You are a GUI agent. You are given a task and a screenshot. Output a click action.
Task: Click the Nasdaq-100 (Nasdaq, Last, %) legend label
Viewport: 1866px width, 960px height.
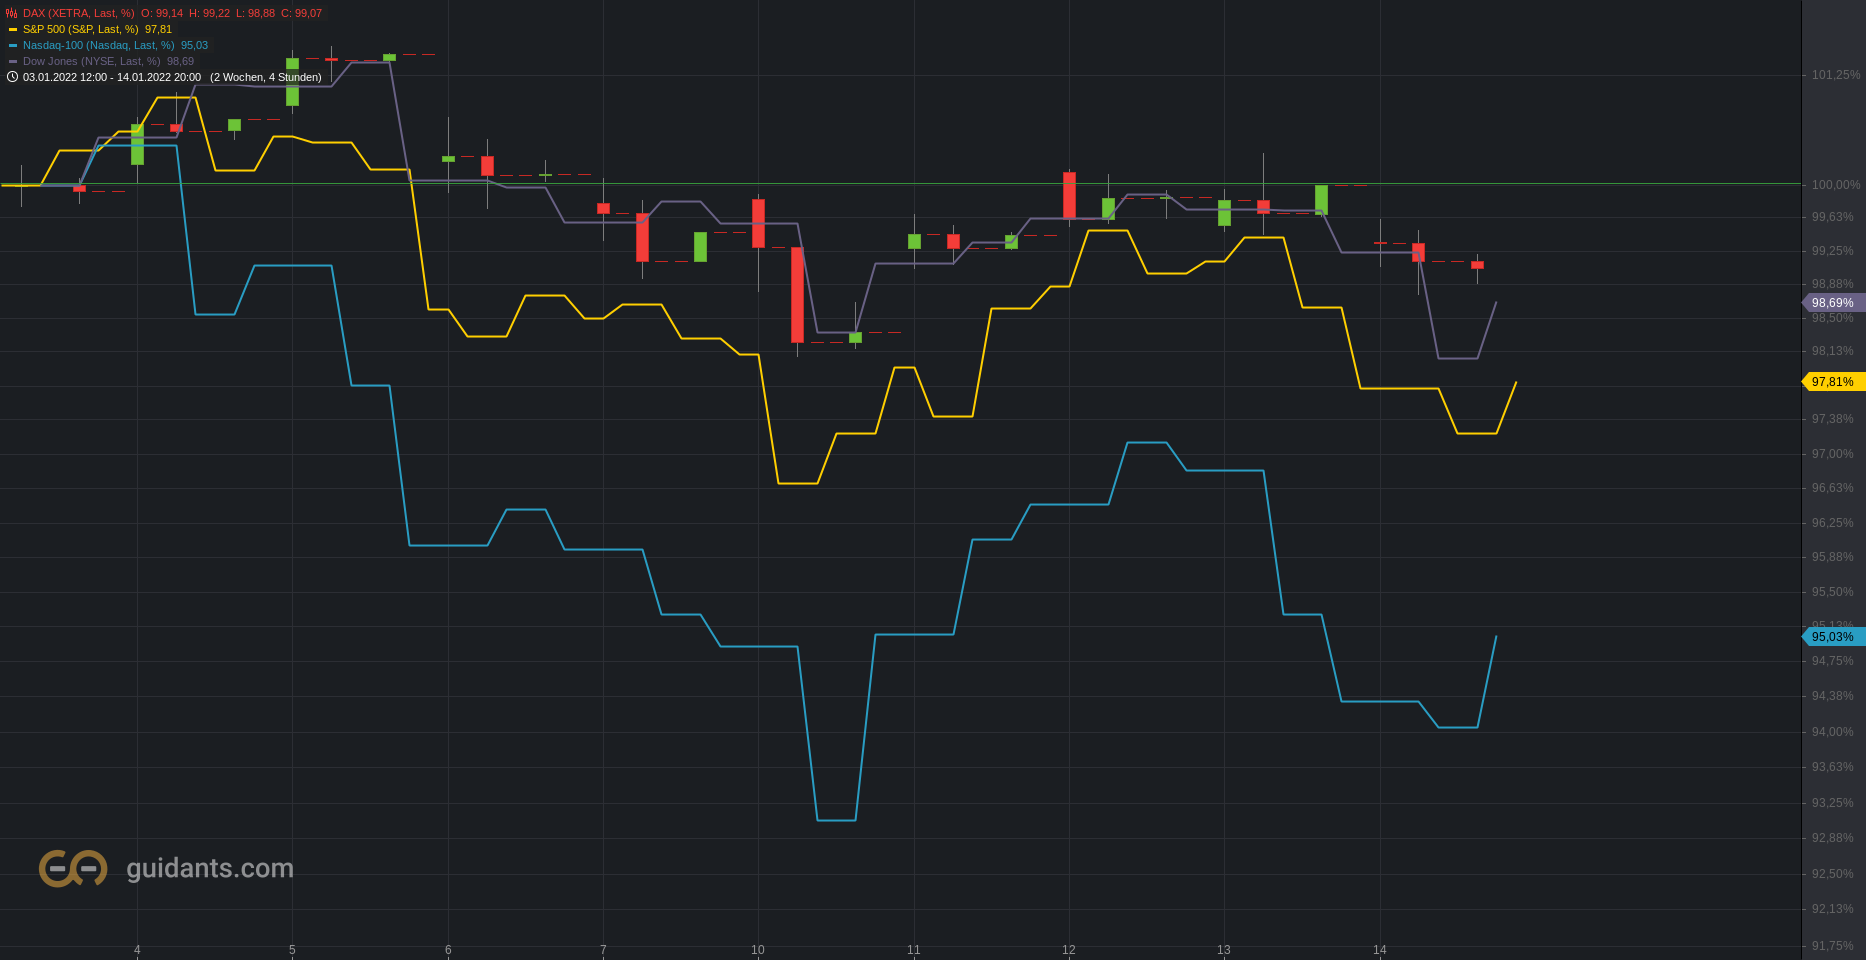98,45
